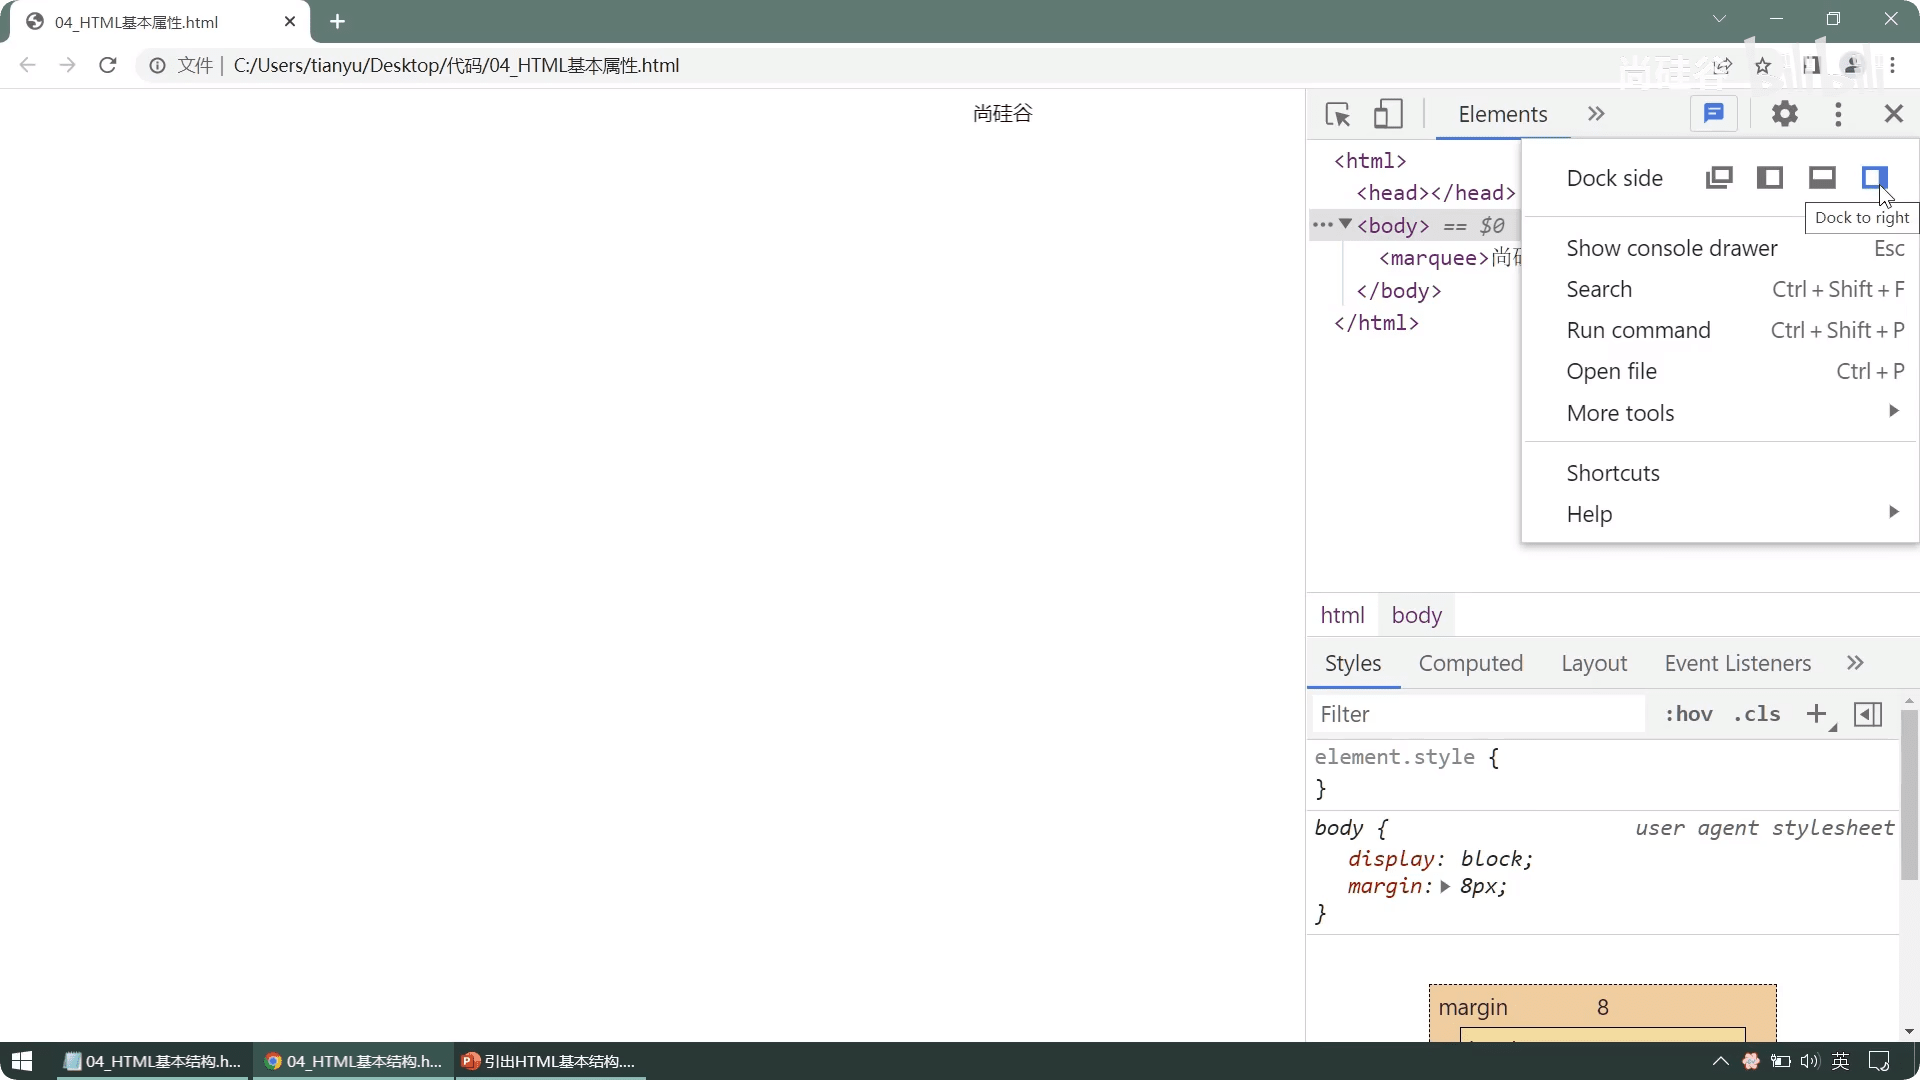Click the DevTools issues message icon

[x=1714, y=114]
